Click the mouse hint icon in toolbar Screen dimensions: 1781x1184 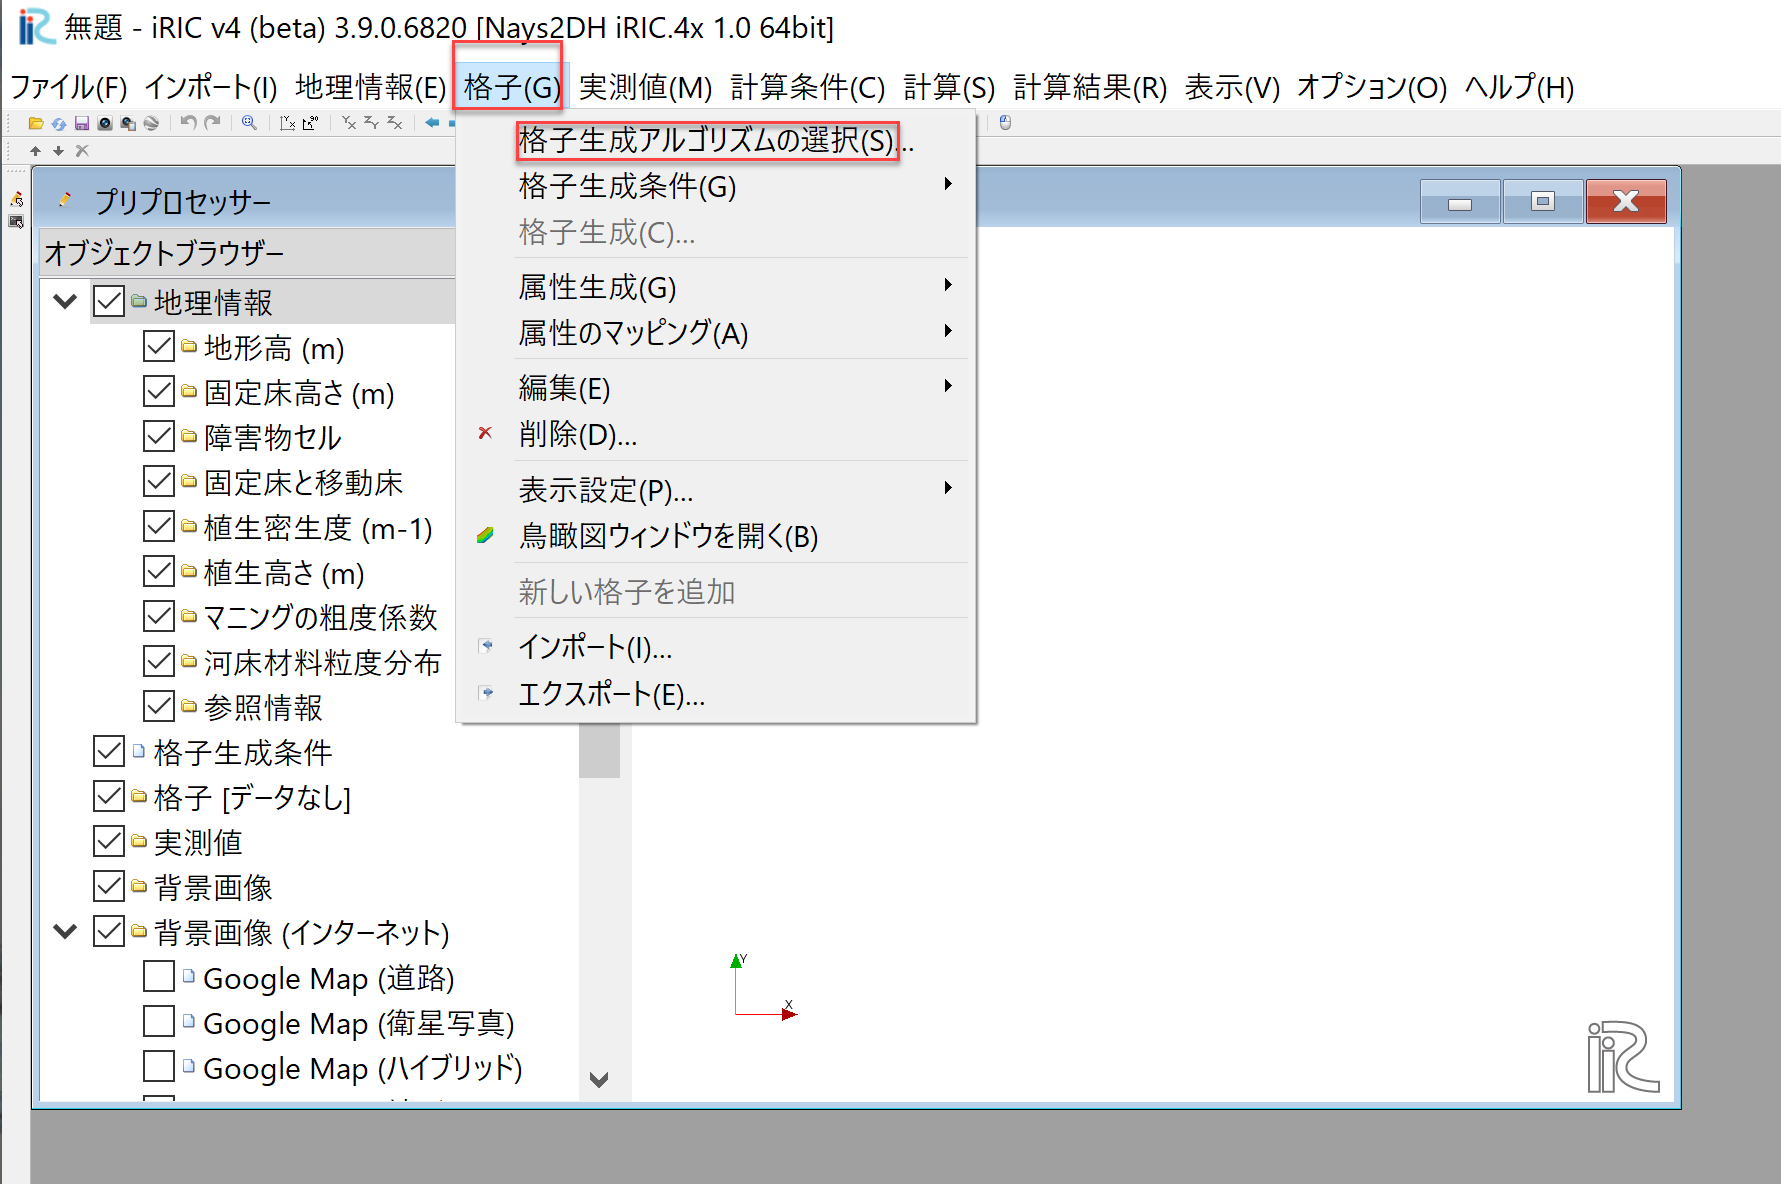1005,123
